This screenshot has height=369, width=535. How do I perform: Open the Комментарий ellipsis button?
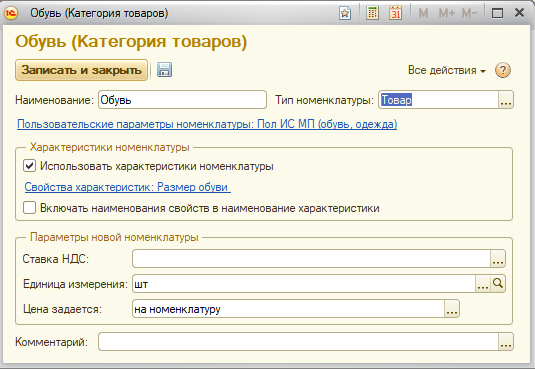tap(506, 342)
